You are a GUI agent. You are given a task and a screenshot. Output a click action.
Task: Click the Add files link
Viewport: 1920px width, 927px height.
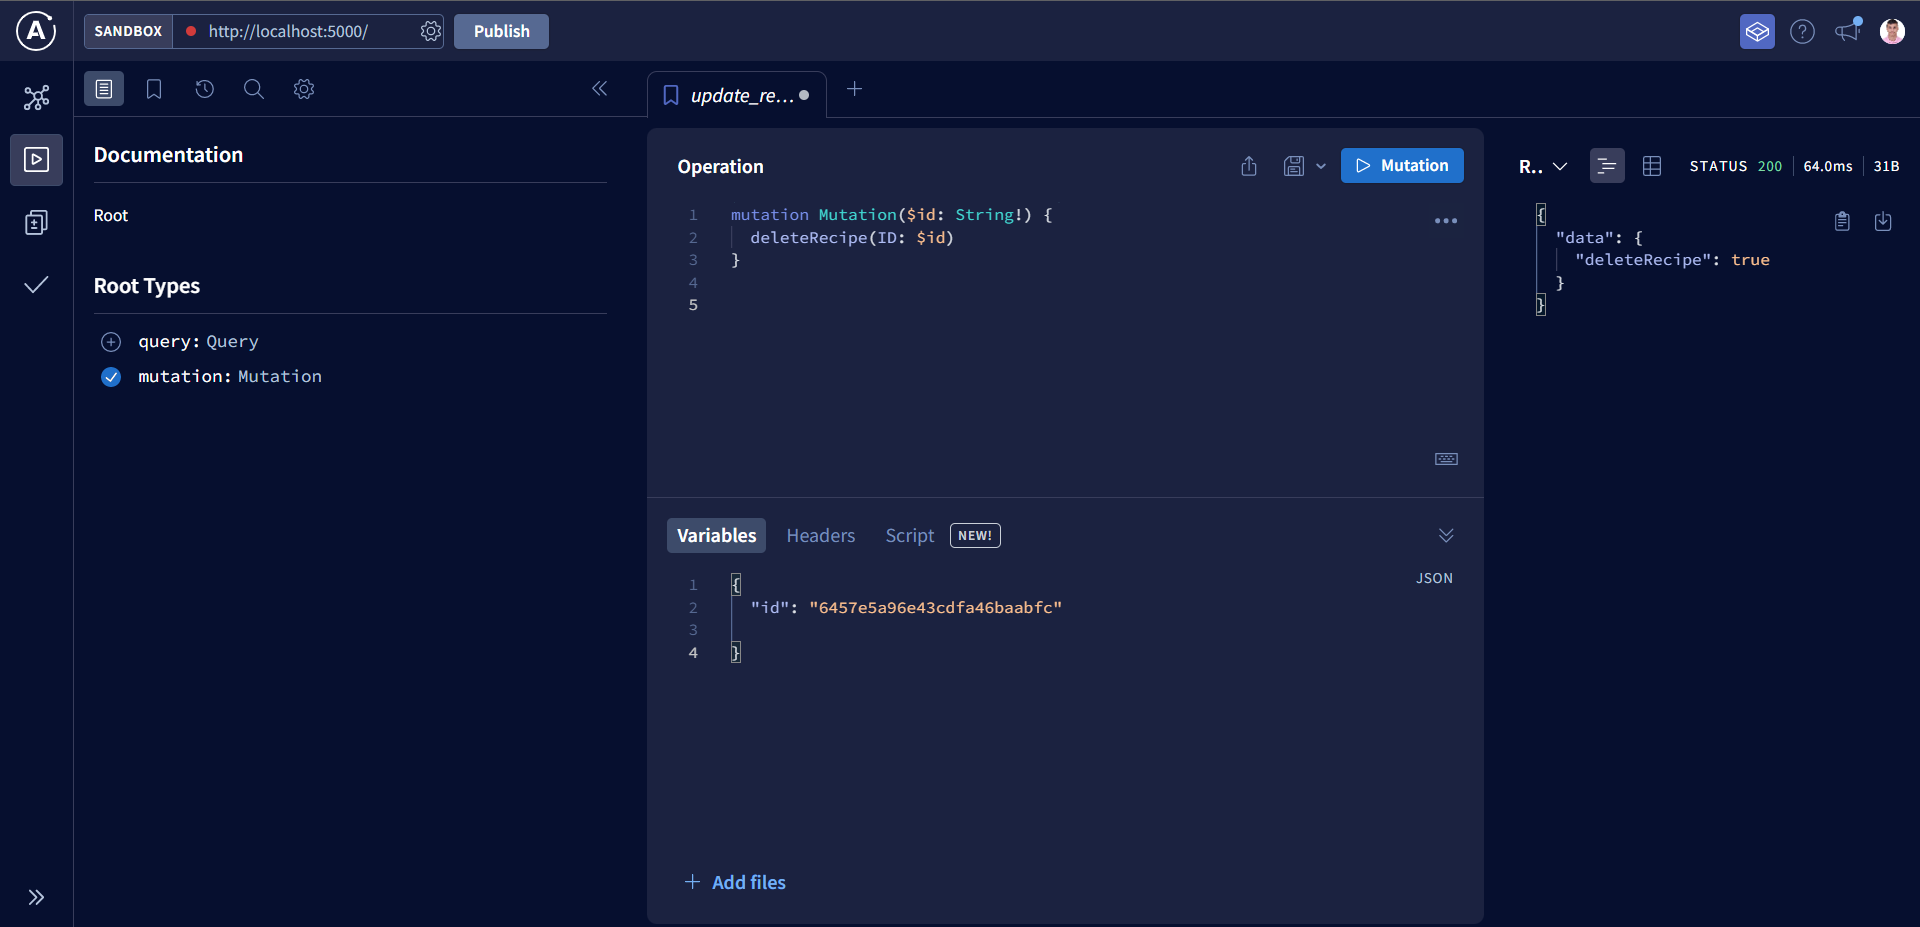735,882
